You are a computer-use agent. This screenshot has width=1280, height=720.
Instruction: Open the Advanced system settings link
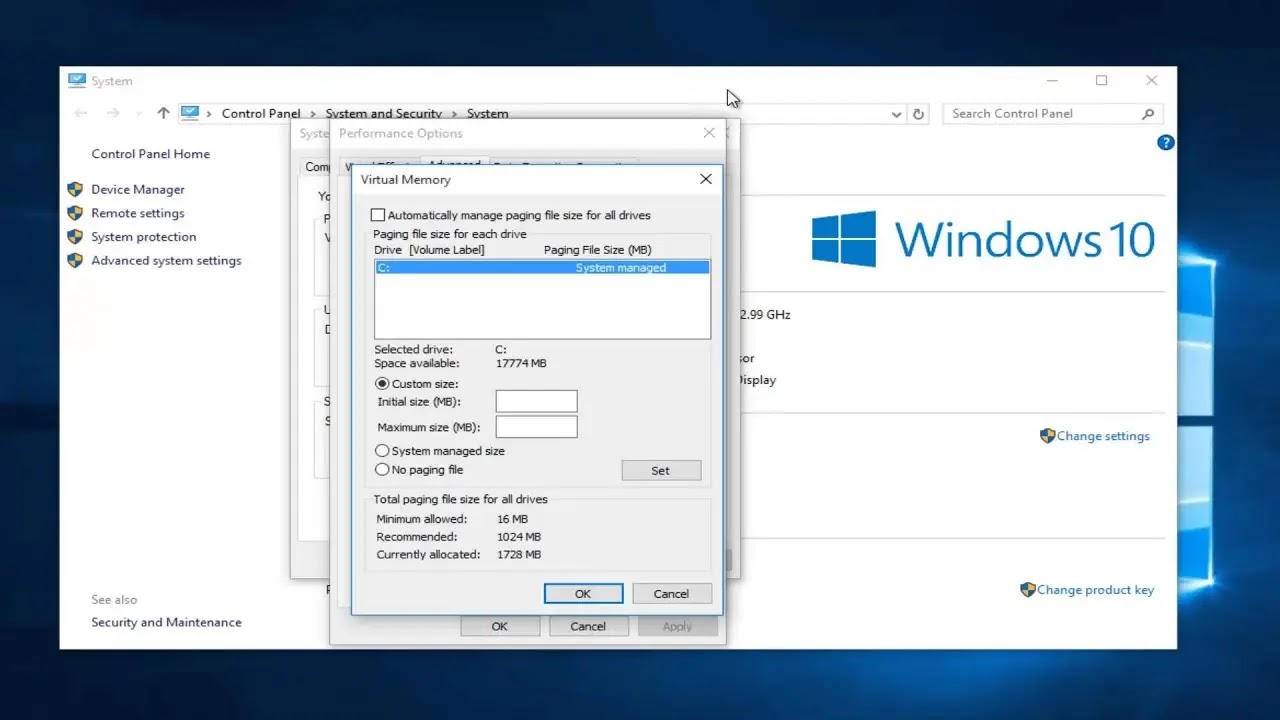point(166,261)
